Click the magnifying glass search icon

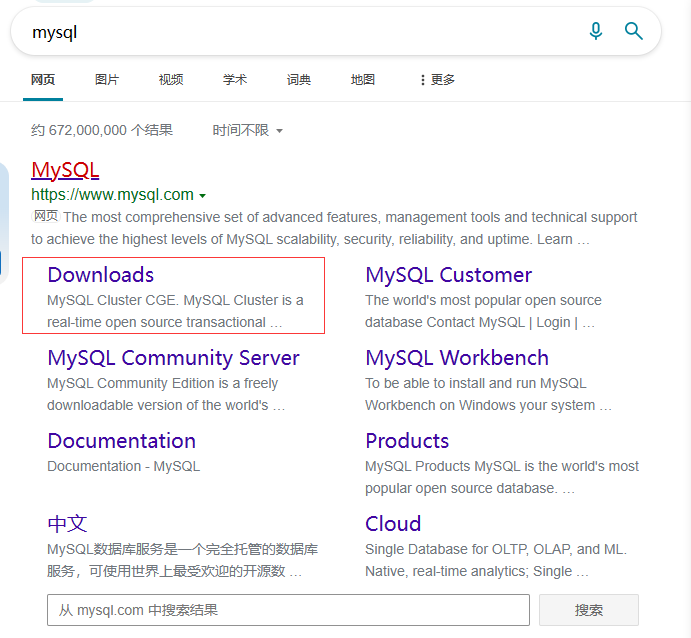pos(633,31)
